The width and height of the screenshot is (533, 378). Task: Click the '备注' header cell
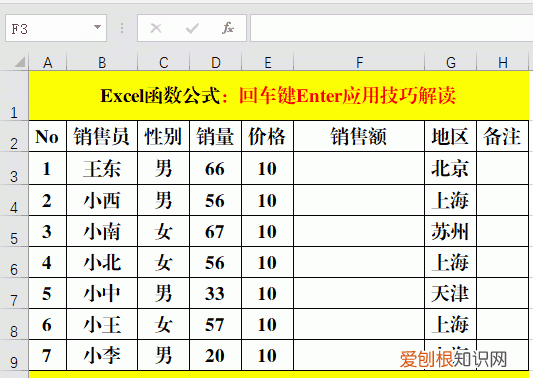click(503, 136)
